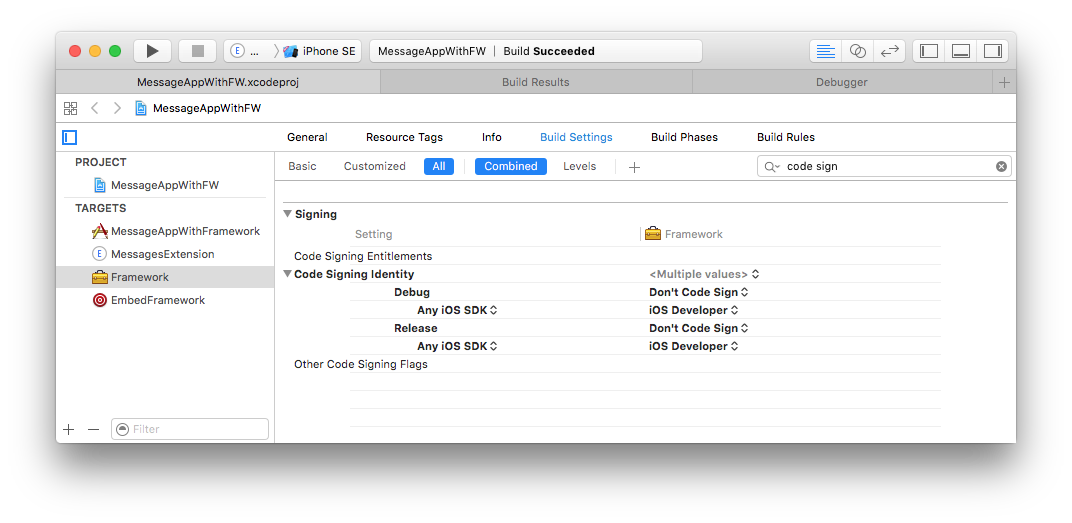
Task: Switch to Build Results tab
Action: pyautogui.click(x=536, y=82)
